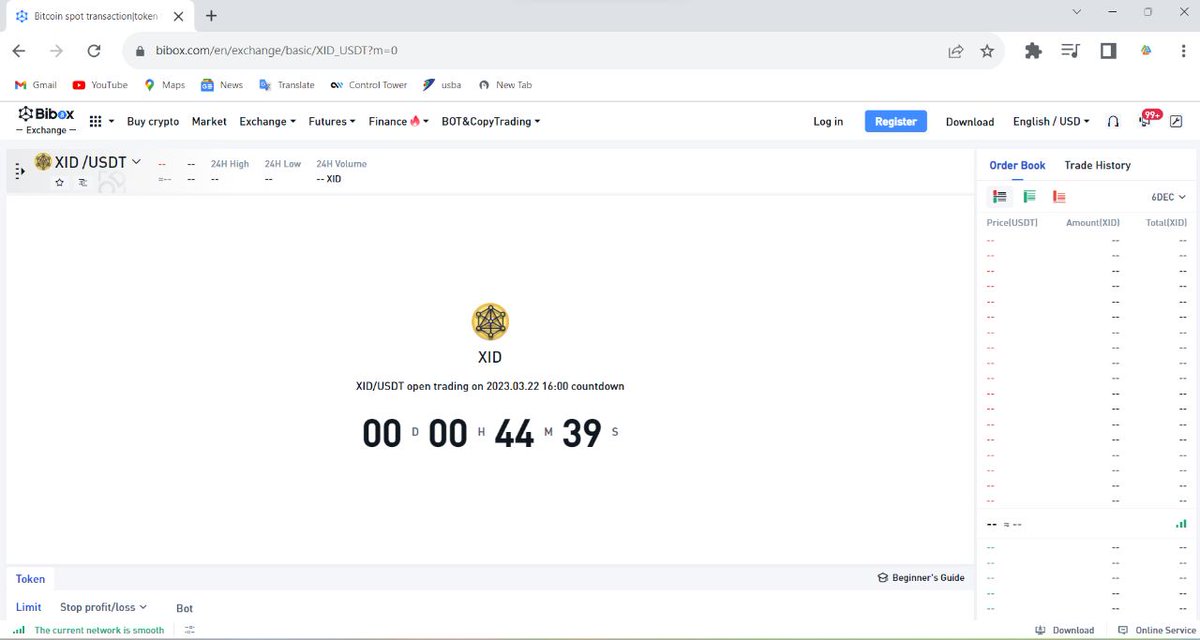The image size is (1200, 640).
Task: Toggle the market list sidebar arrow icon
Action: [x=20, y=172]
